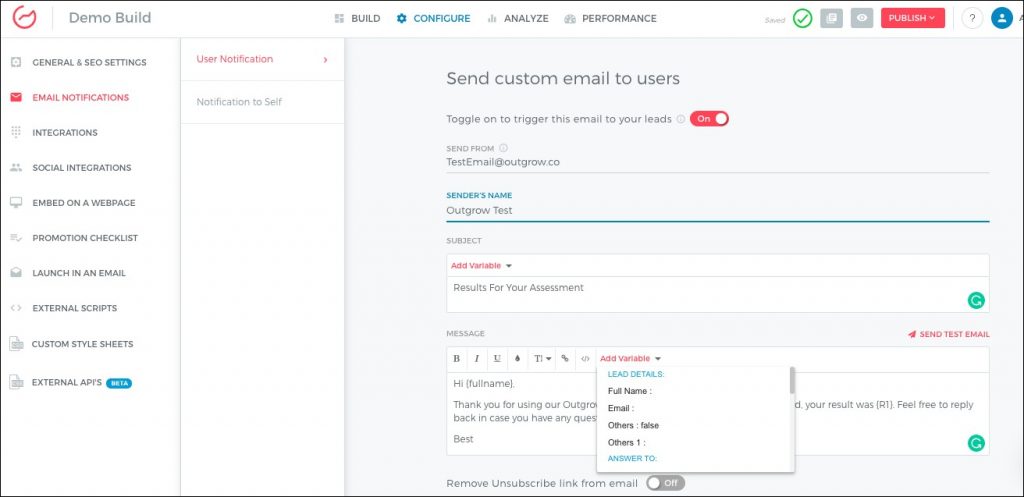Click the Outgrow logo icon
This screenshot has width=1024, height=497.
tap(24, 18)
